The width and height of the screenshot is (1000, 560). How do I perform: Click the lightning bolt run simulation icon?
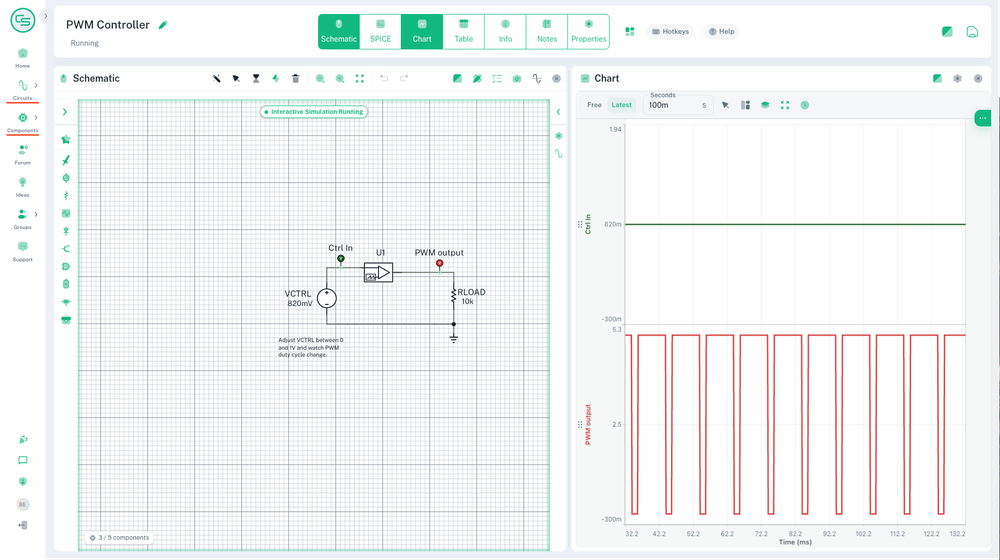pyautogui.click(x=276, y=78)
